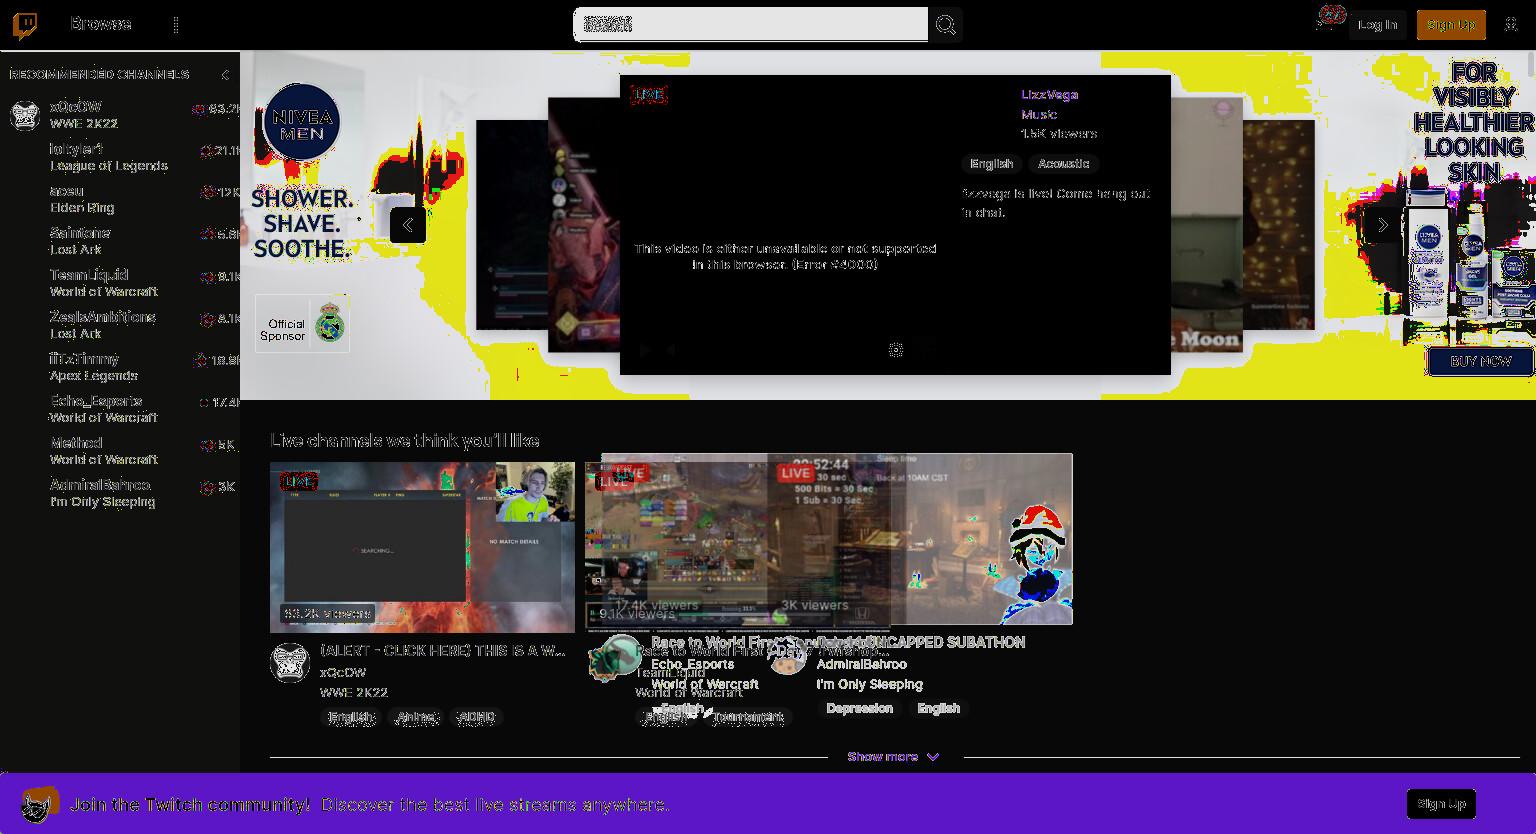Click the orange Sign Up button at top
Image resolution: width=1536 pixels, height=834 pixels.
pos(1451,25)
